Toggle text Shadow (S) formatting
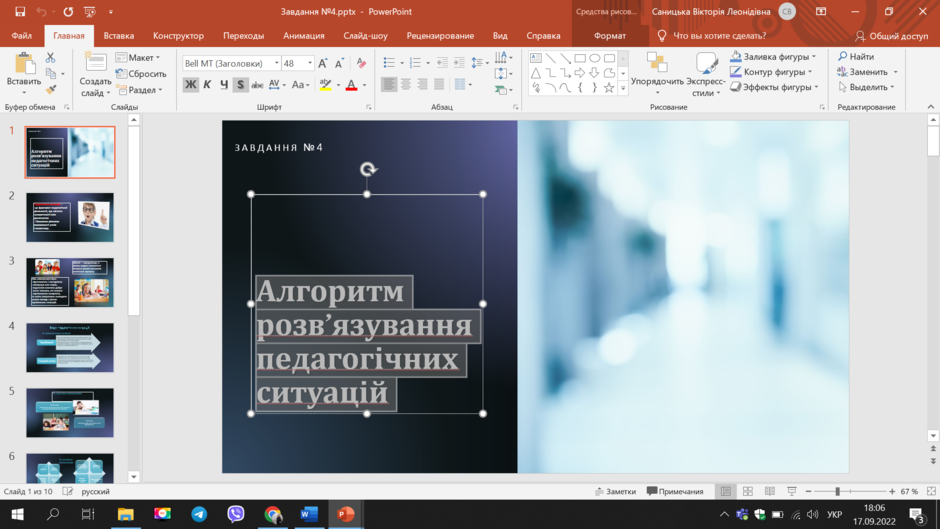Screen dimensions: 940x529 click(240, 85)
